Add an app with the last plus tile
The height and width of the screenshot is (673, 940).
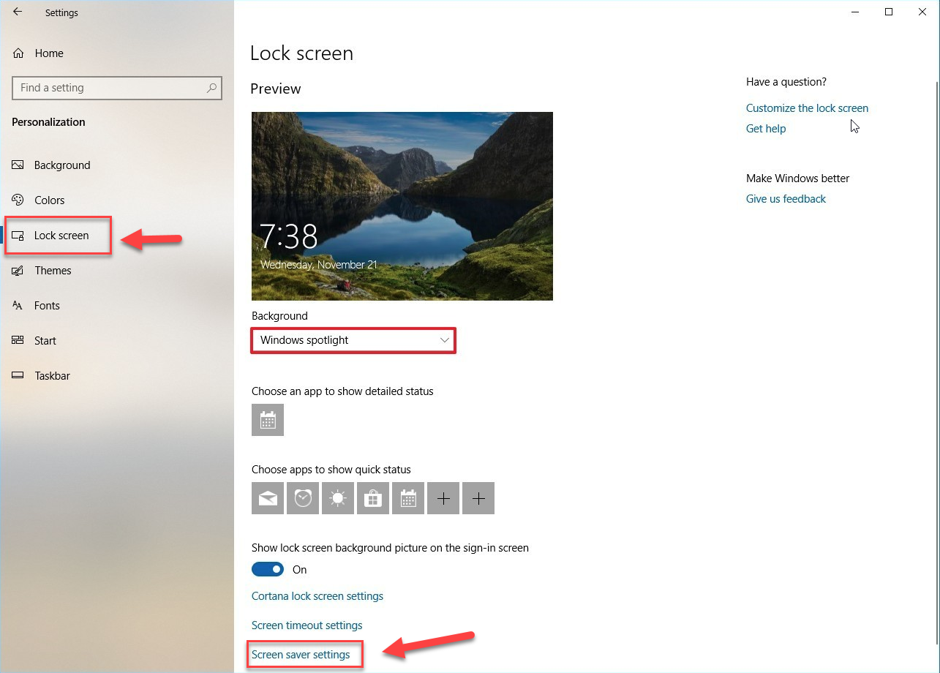click(478, 499)
